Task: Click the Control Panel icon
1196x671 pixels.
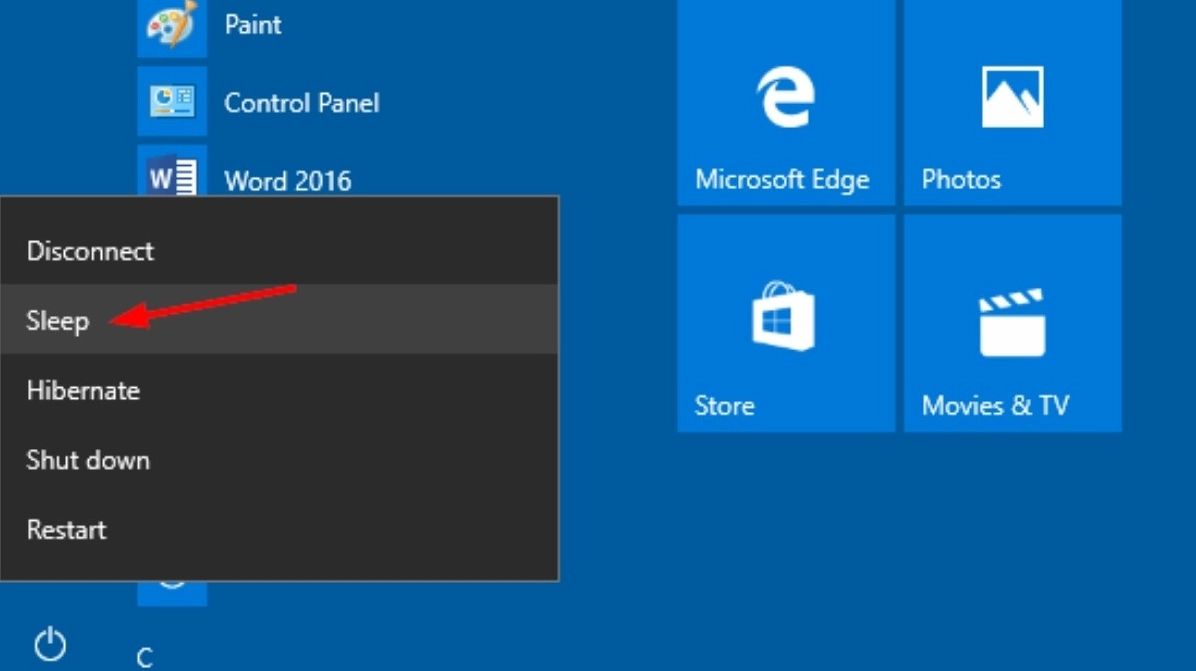Action: pyautogui.click(x=171, y=101)
